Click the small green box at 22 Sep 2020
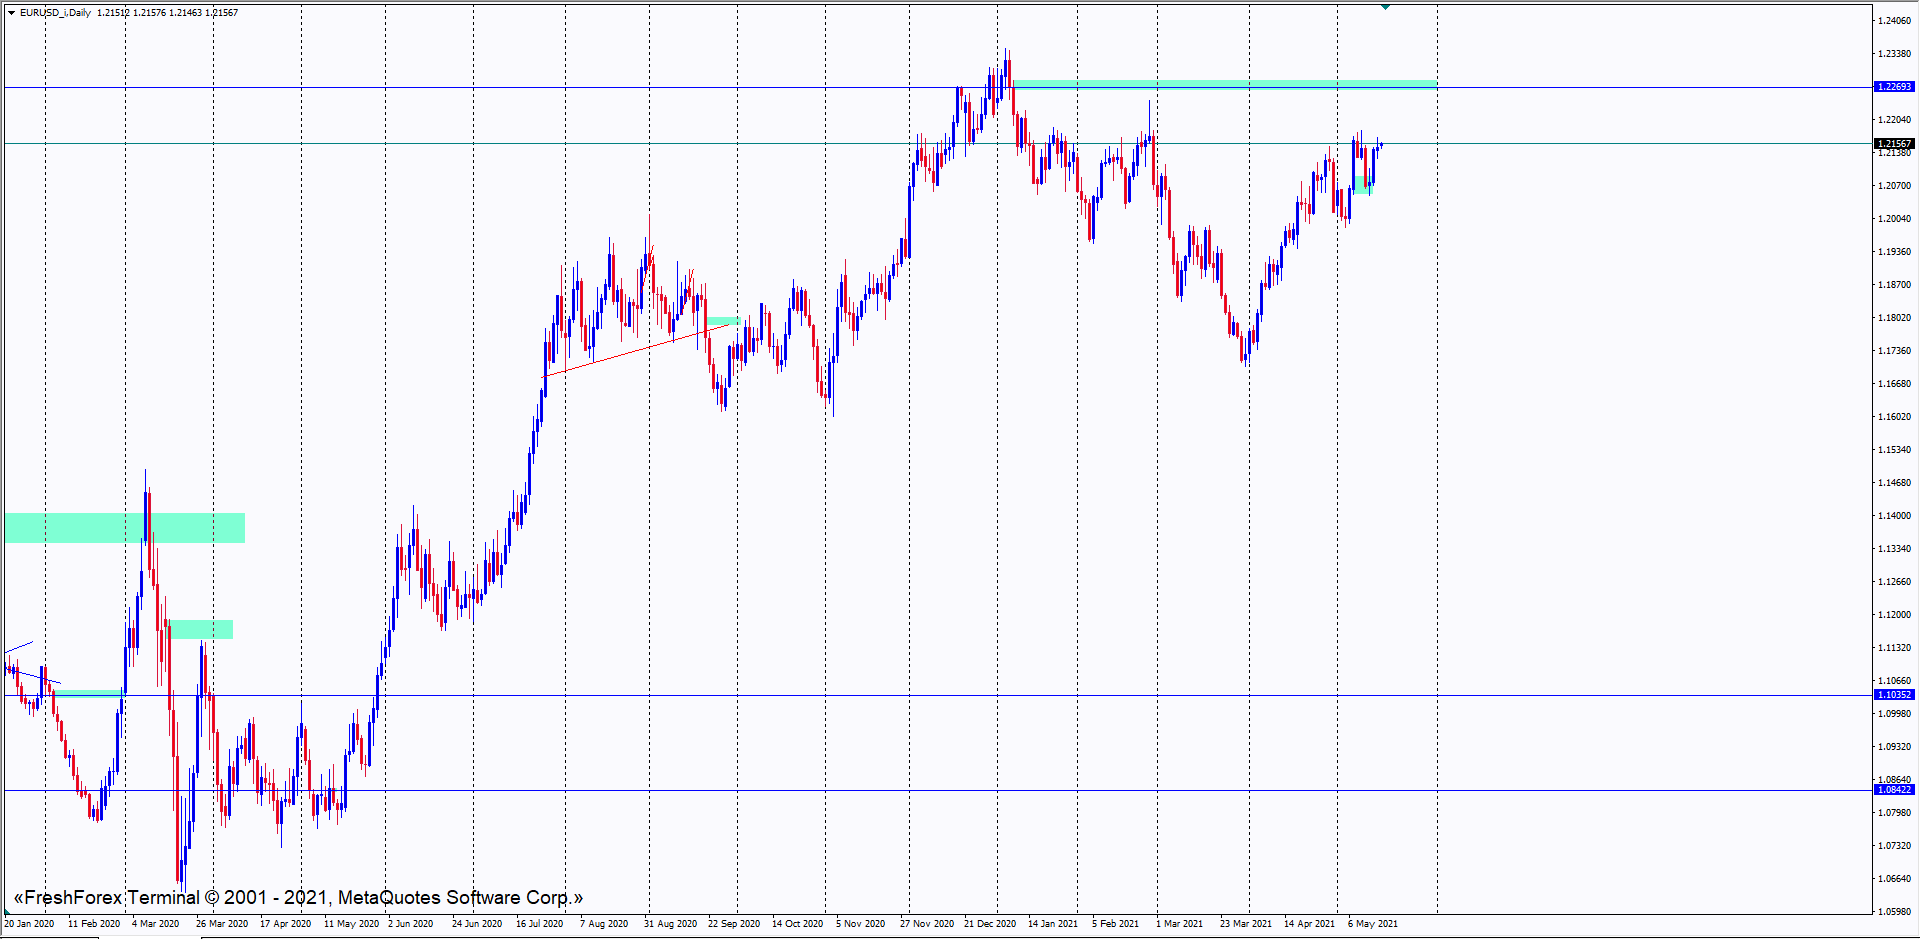The height and width of the screenshot is (939, 1920). 725,321
